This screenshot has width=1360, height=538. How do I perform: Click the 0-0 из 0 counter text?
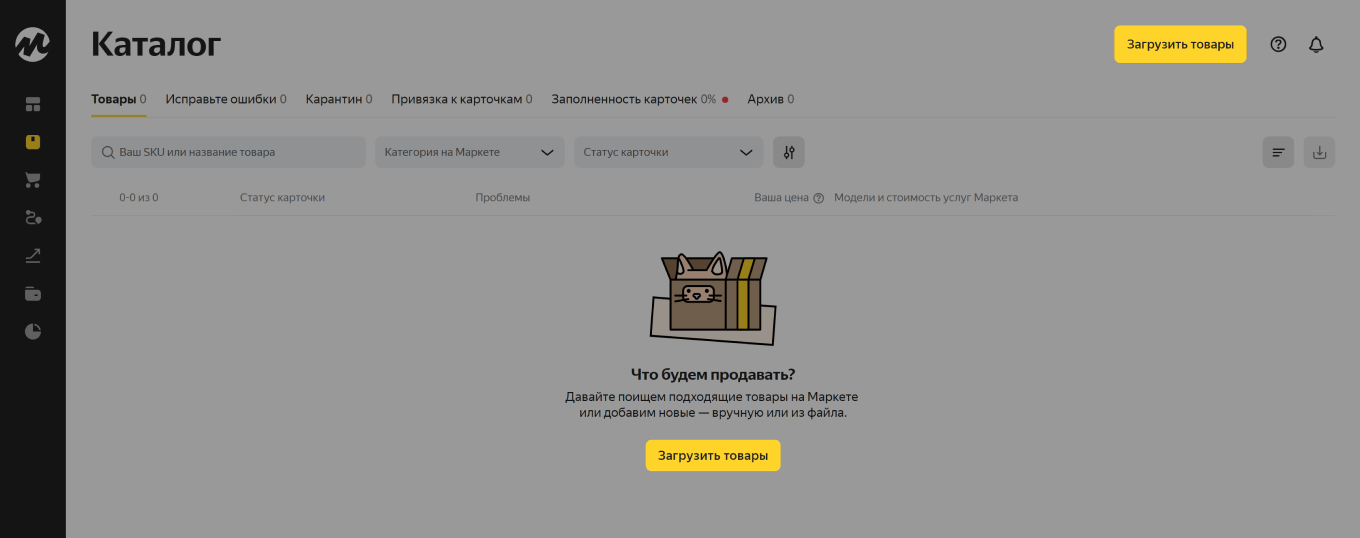click(139, 197)
